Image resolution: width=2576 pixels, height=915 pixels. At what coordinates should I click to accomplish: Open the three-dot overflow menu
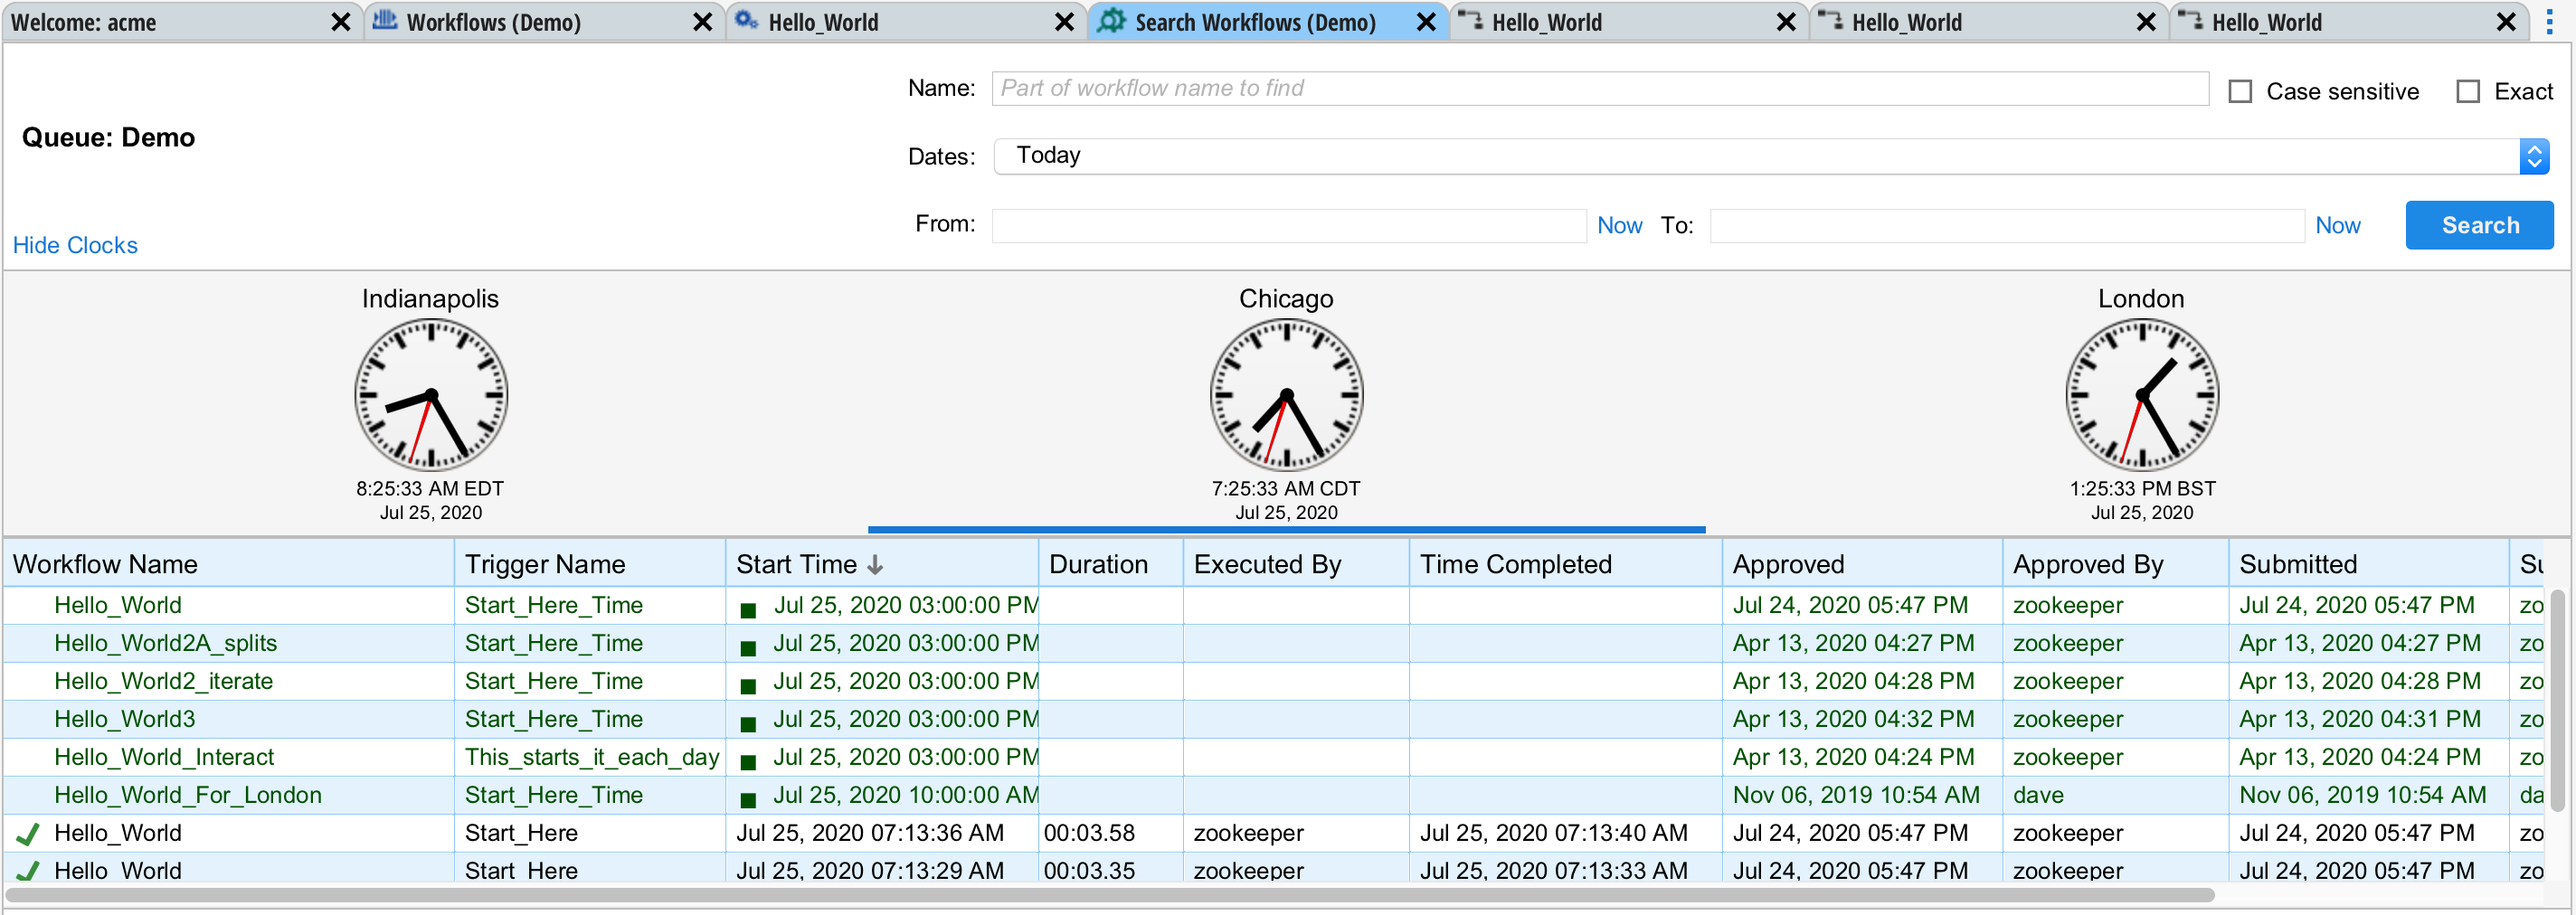pyautogui.click(x=2549, y=22)
